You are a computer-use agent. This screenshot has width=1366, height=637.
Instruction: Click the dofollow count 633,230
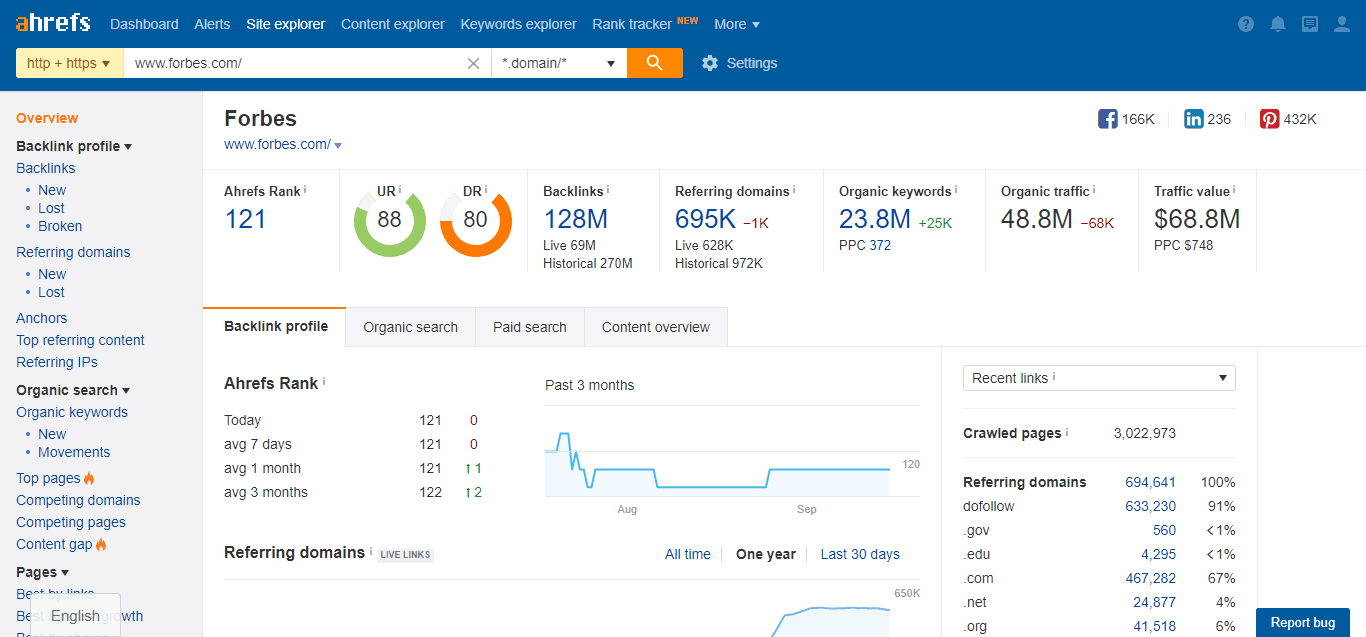click(x=1151, y=506)
